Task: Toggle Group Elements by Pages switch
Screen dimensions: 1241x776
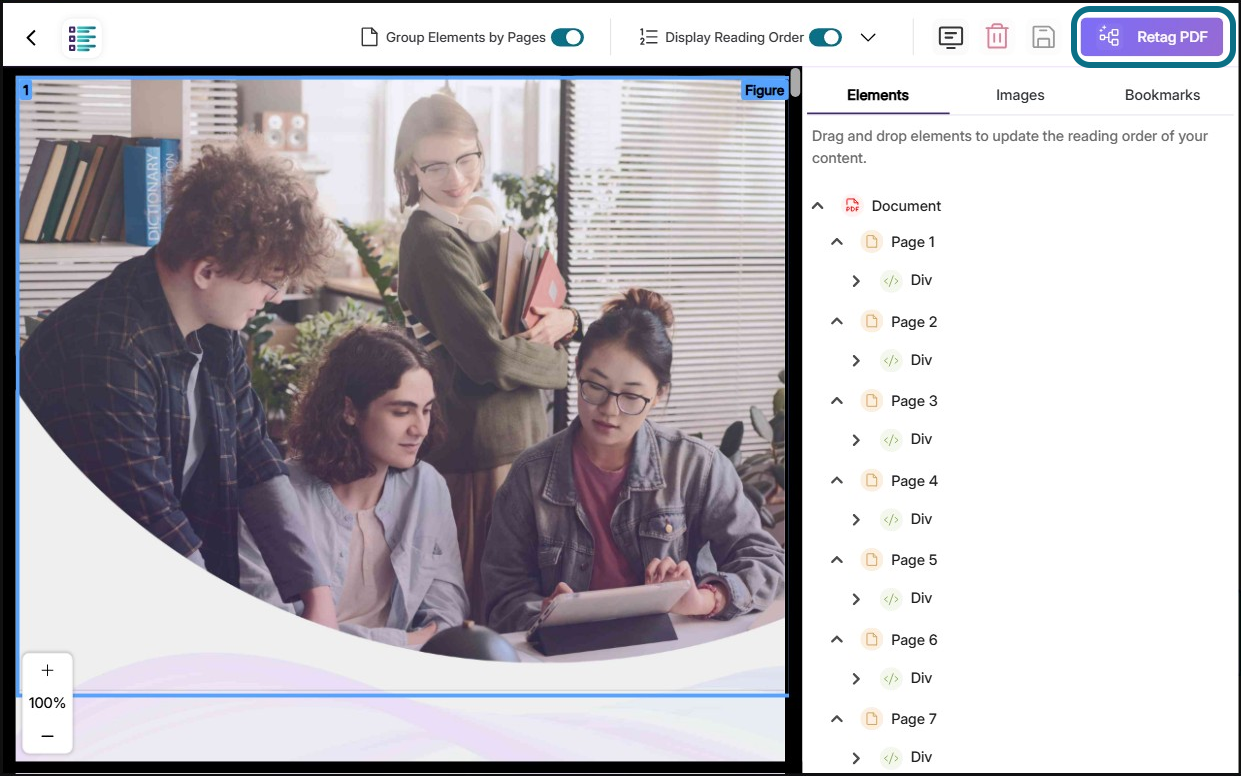Action: [x=567, y=38]
